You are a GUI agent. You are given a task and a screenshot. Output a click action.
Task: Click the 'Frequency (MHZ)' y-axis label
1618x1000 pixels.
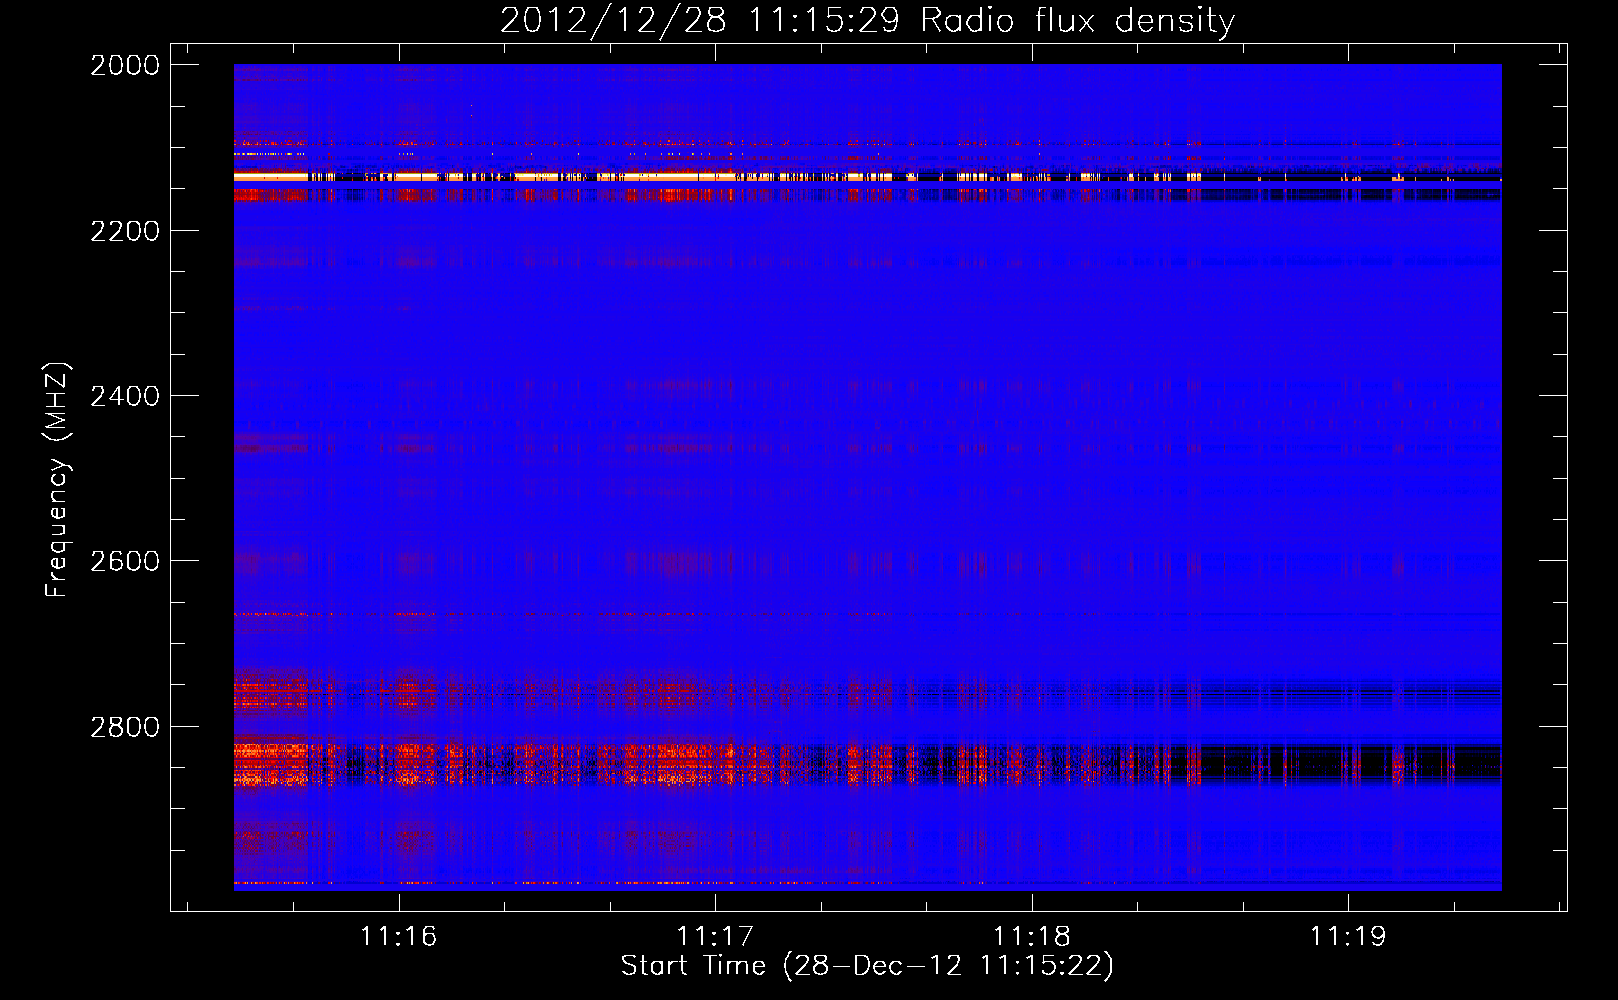57,480
